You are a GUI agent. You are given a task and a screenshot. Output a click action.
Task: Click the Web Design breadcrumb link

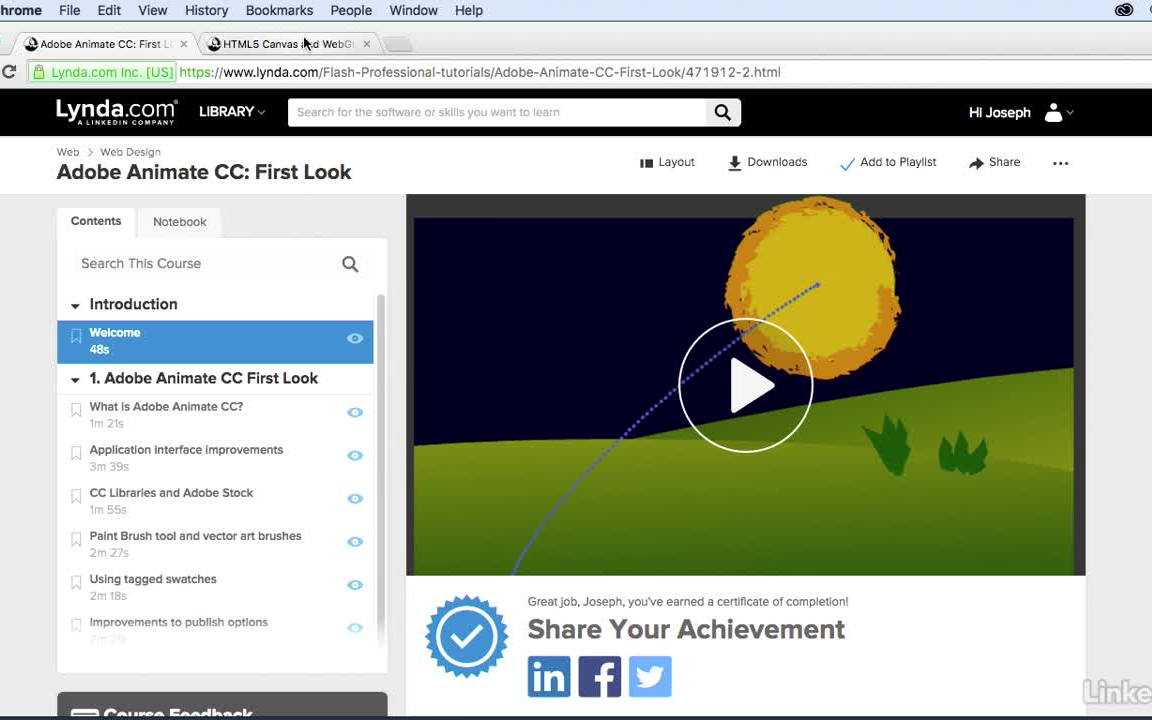(130, 152)
